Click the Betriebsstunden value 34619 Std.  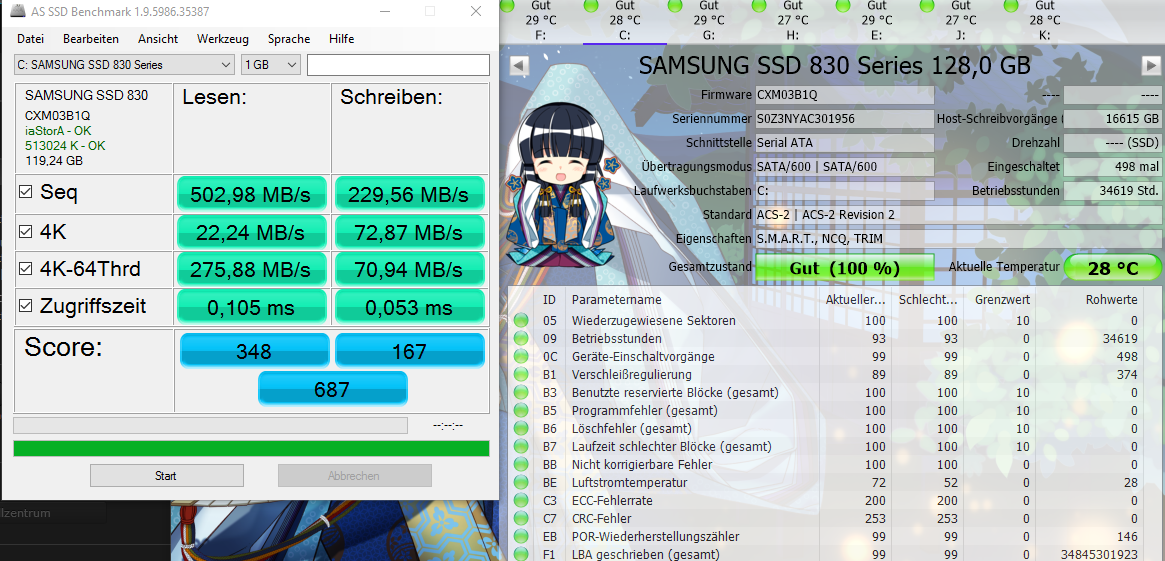pos(1112,191)
